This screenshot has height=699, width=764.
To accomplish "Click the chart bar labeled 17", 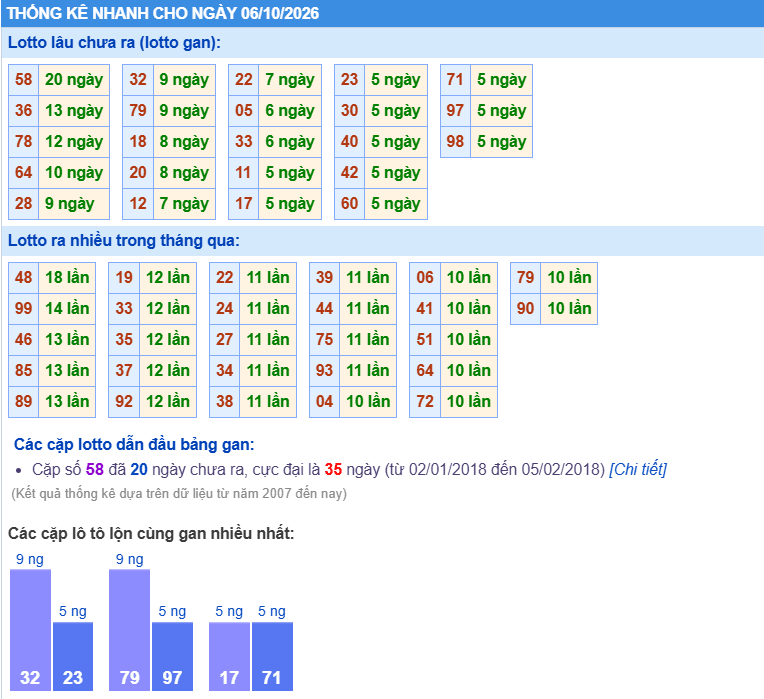I will pos(229,656).
